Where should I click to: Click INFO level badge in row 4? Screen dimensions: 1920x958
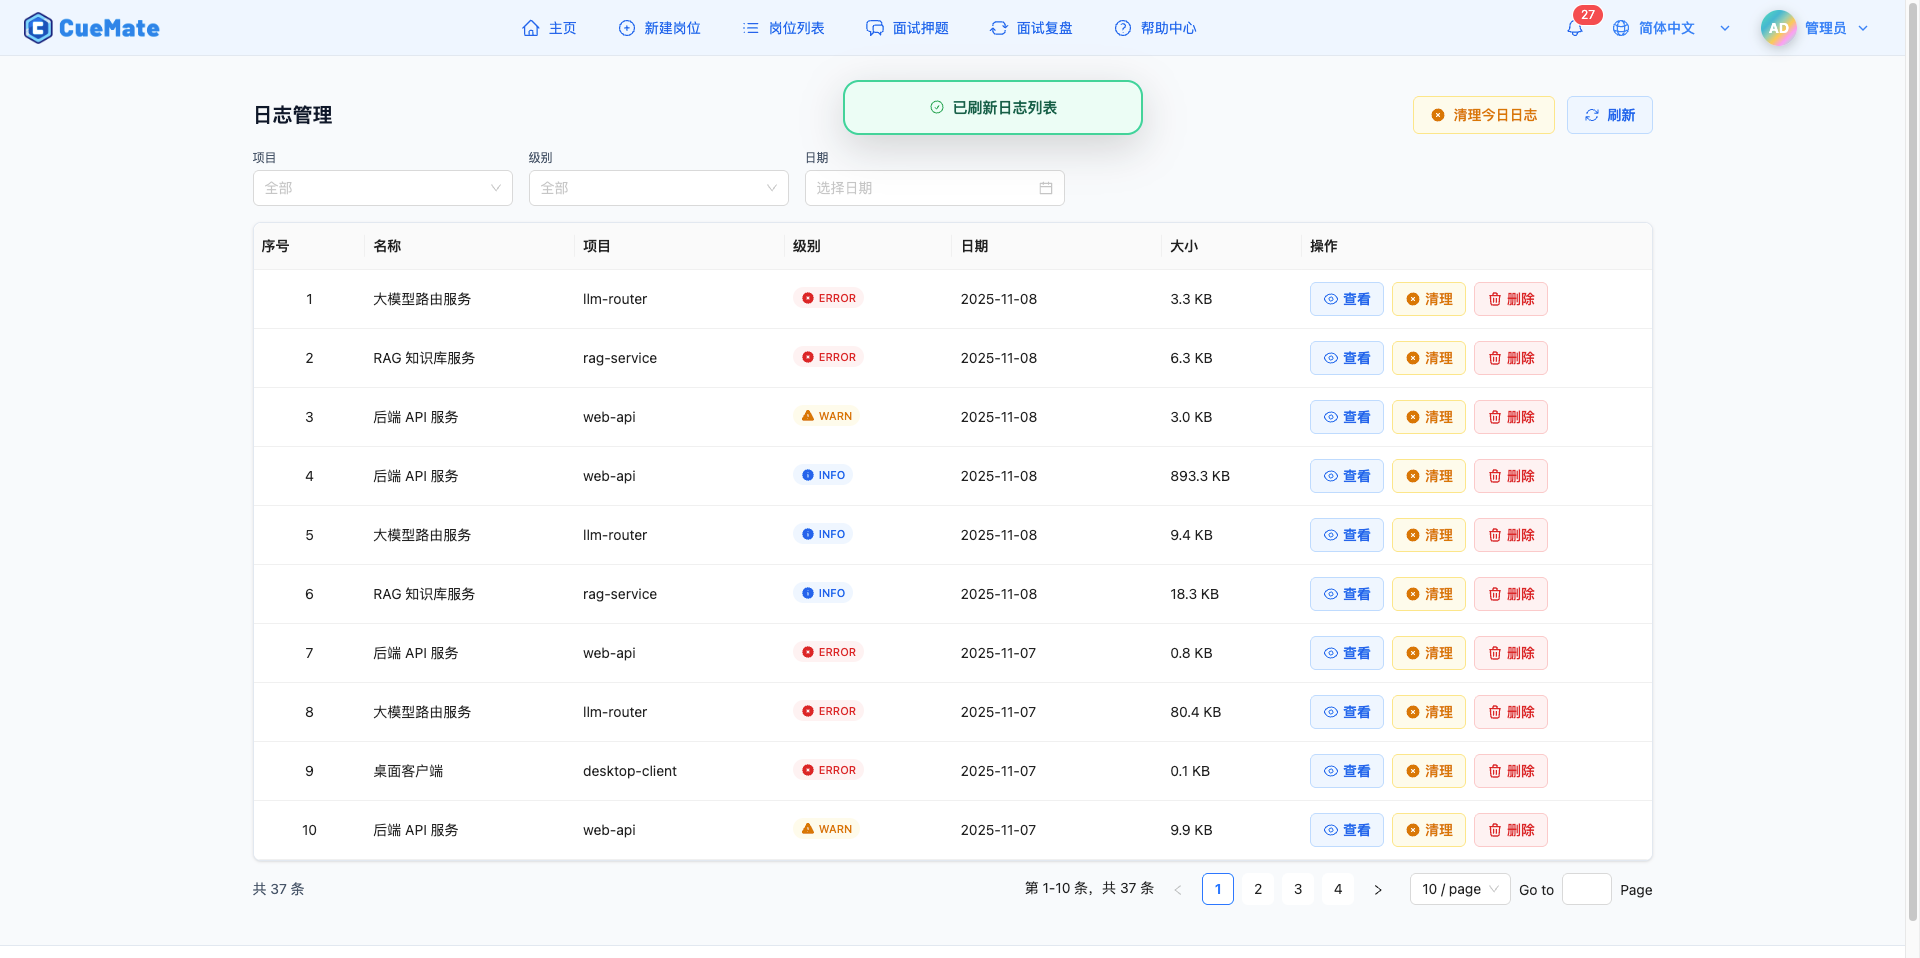pyautogui.click(x=823, y=475)
